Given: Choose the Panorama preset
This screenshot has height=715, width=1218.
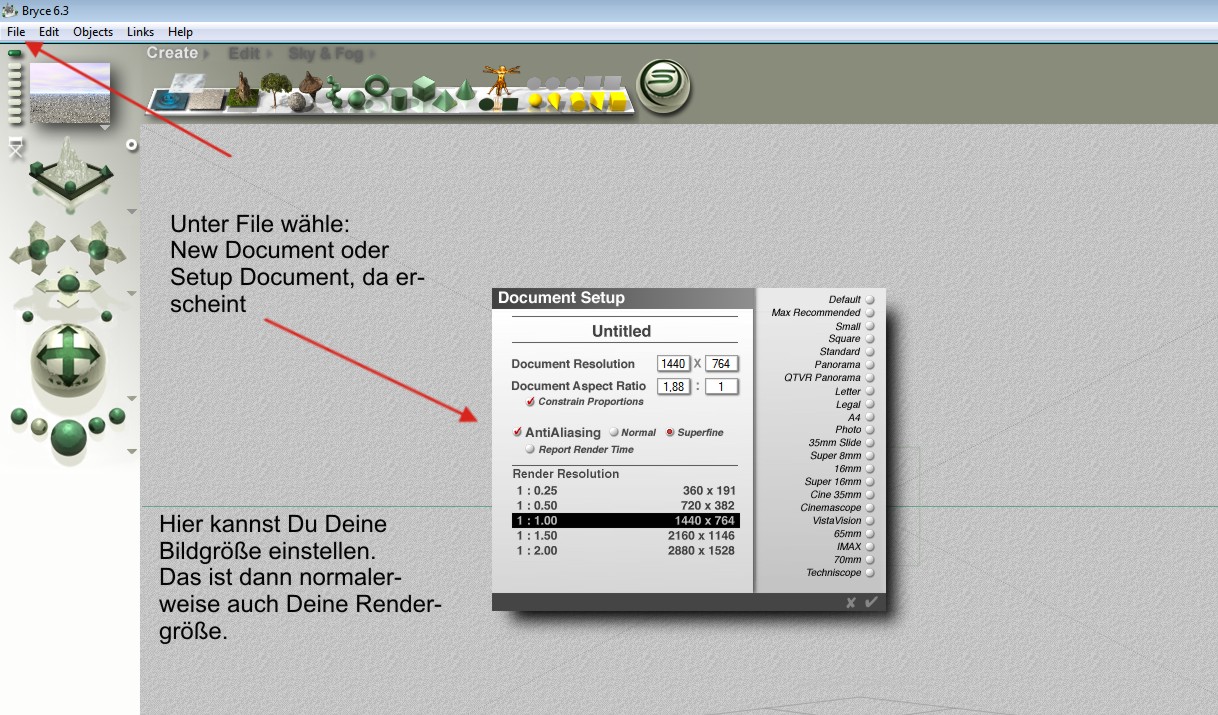Looking at the screenshot, I should click(869, 365).
